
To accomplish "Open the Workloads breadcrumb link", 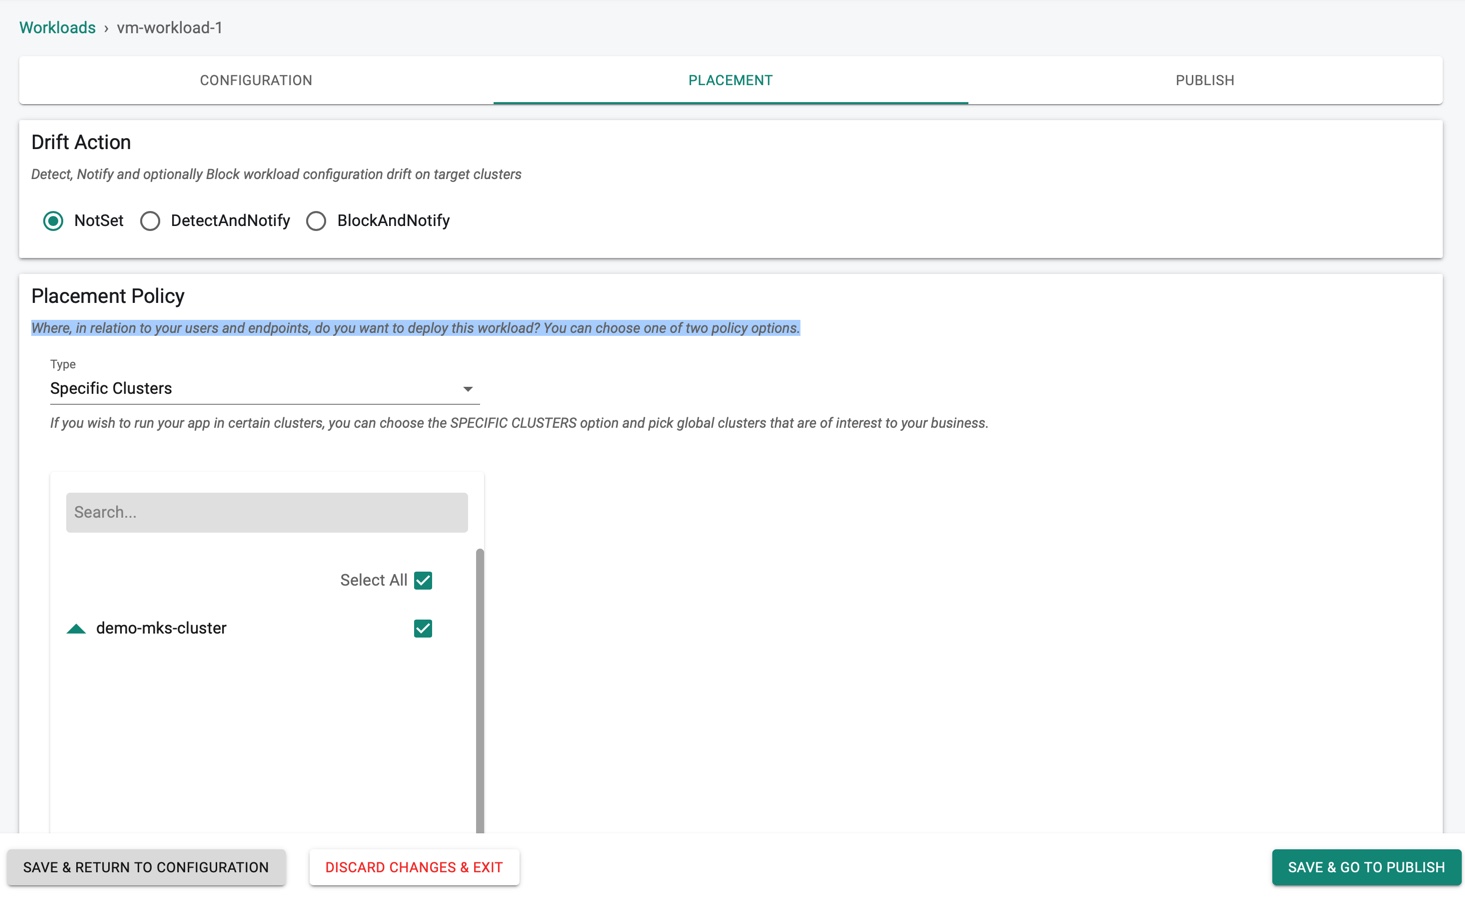I will tap(57, 28).
